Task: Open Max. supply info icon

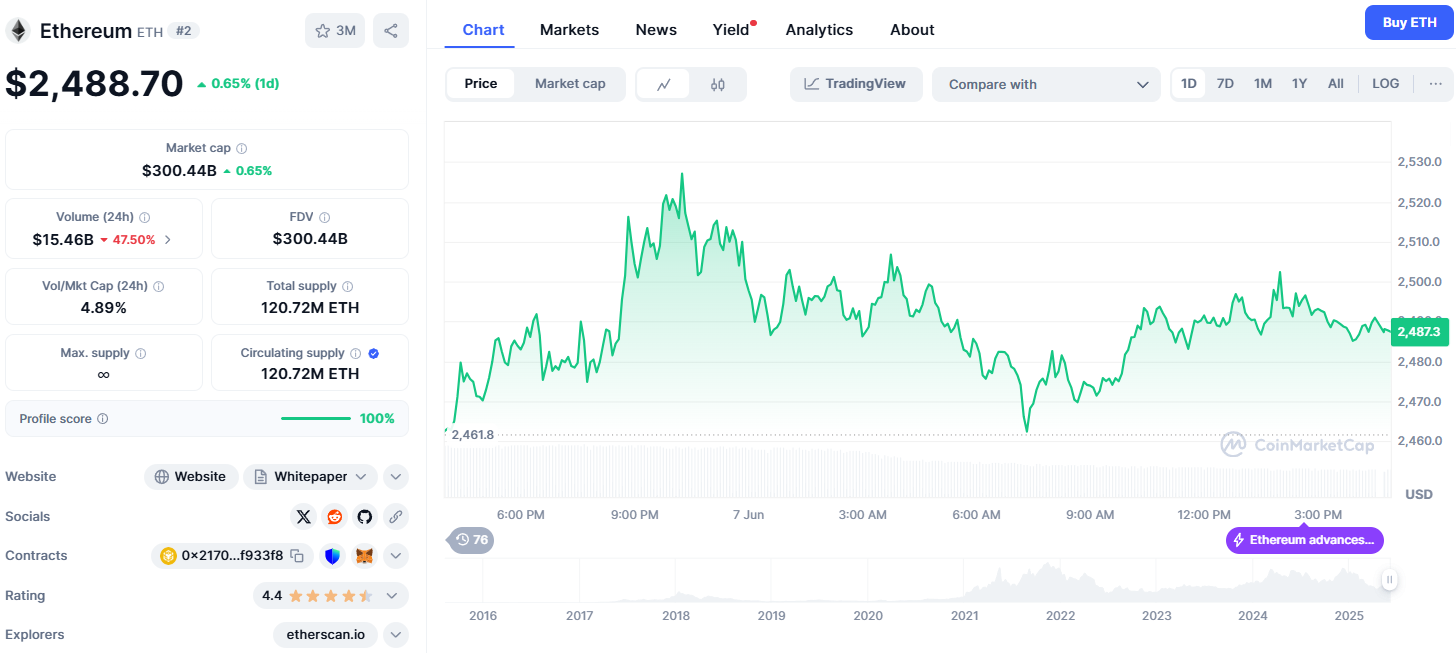Action: 140,353
